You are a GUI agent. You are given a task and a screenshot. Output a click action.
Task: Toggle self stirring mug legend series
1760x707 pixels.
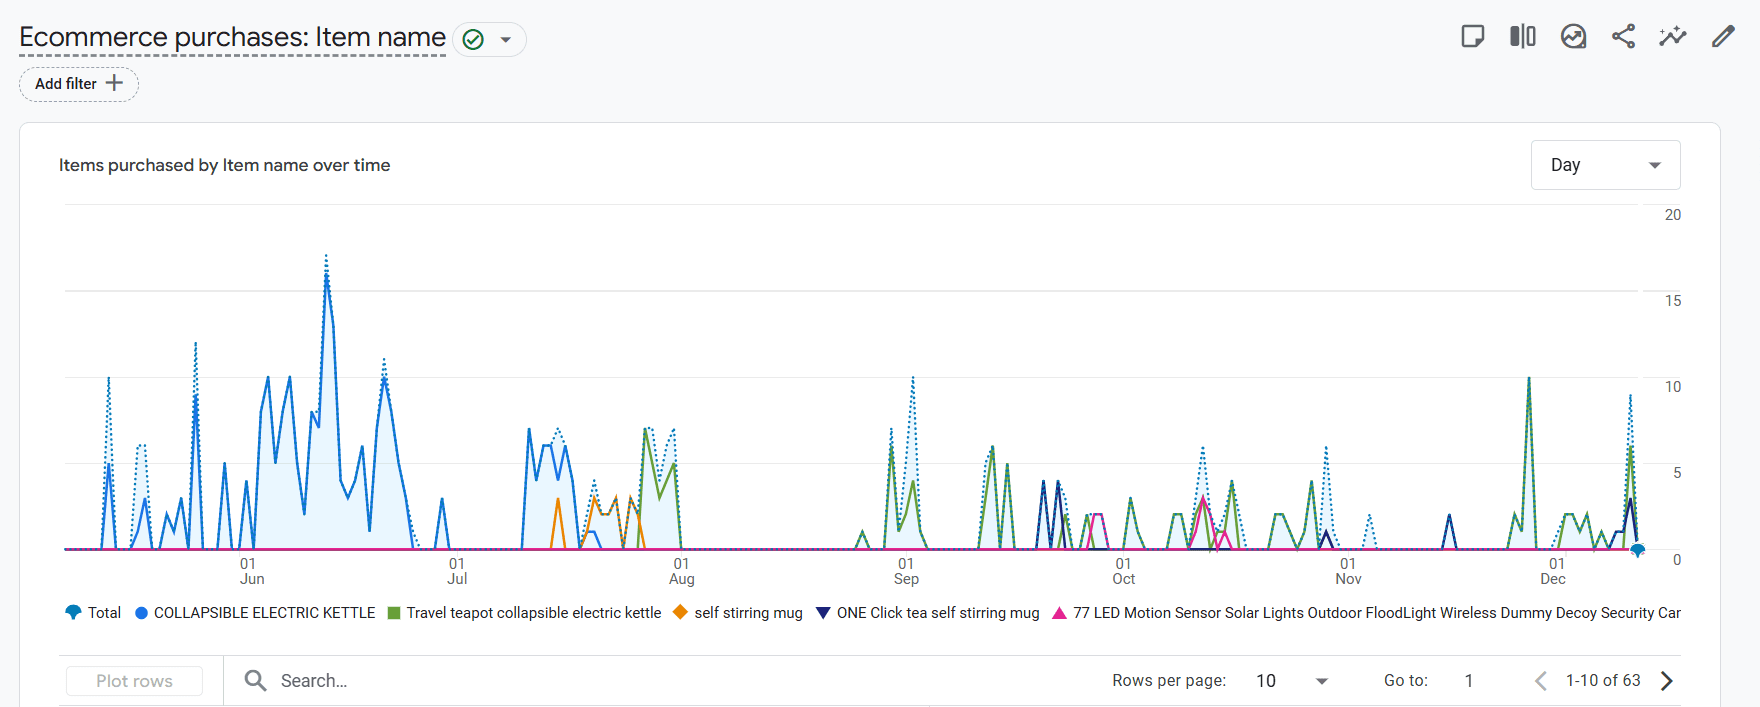tap(738, 613)
